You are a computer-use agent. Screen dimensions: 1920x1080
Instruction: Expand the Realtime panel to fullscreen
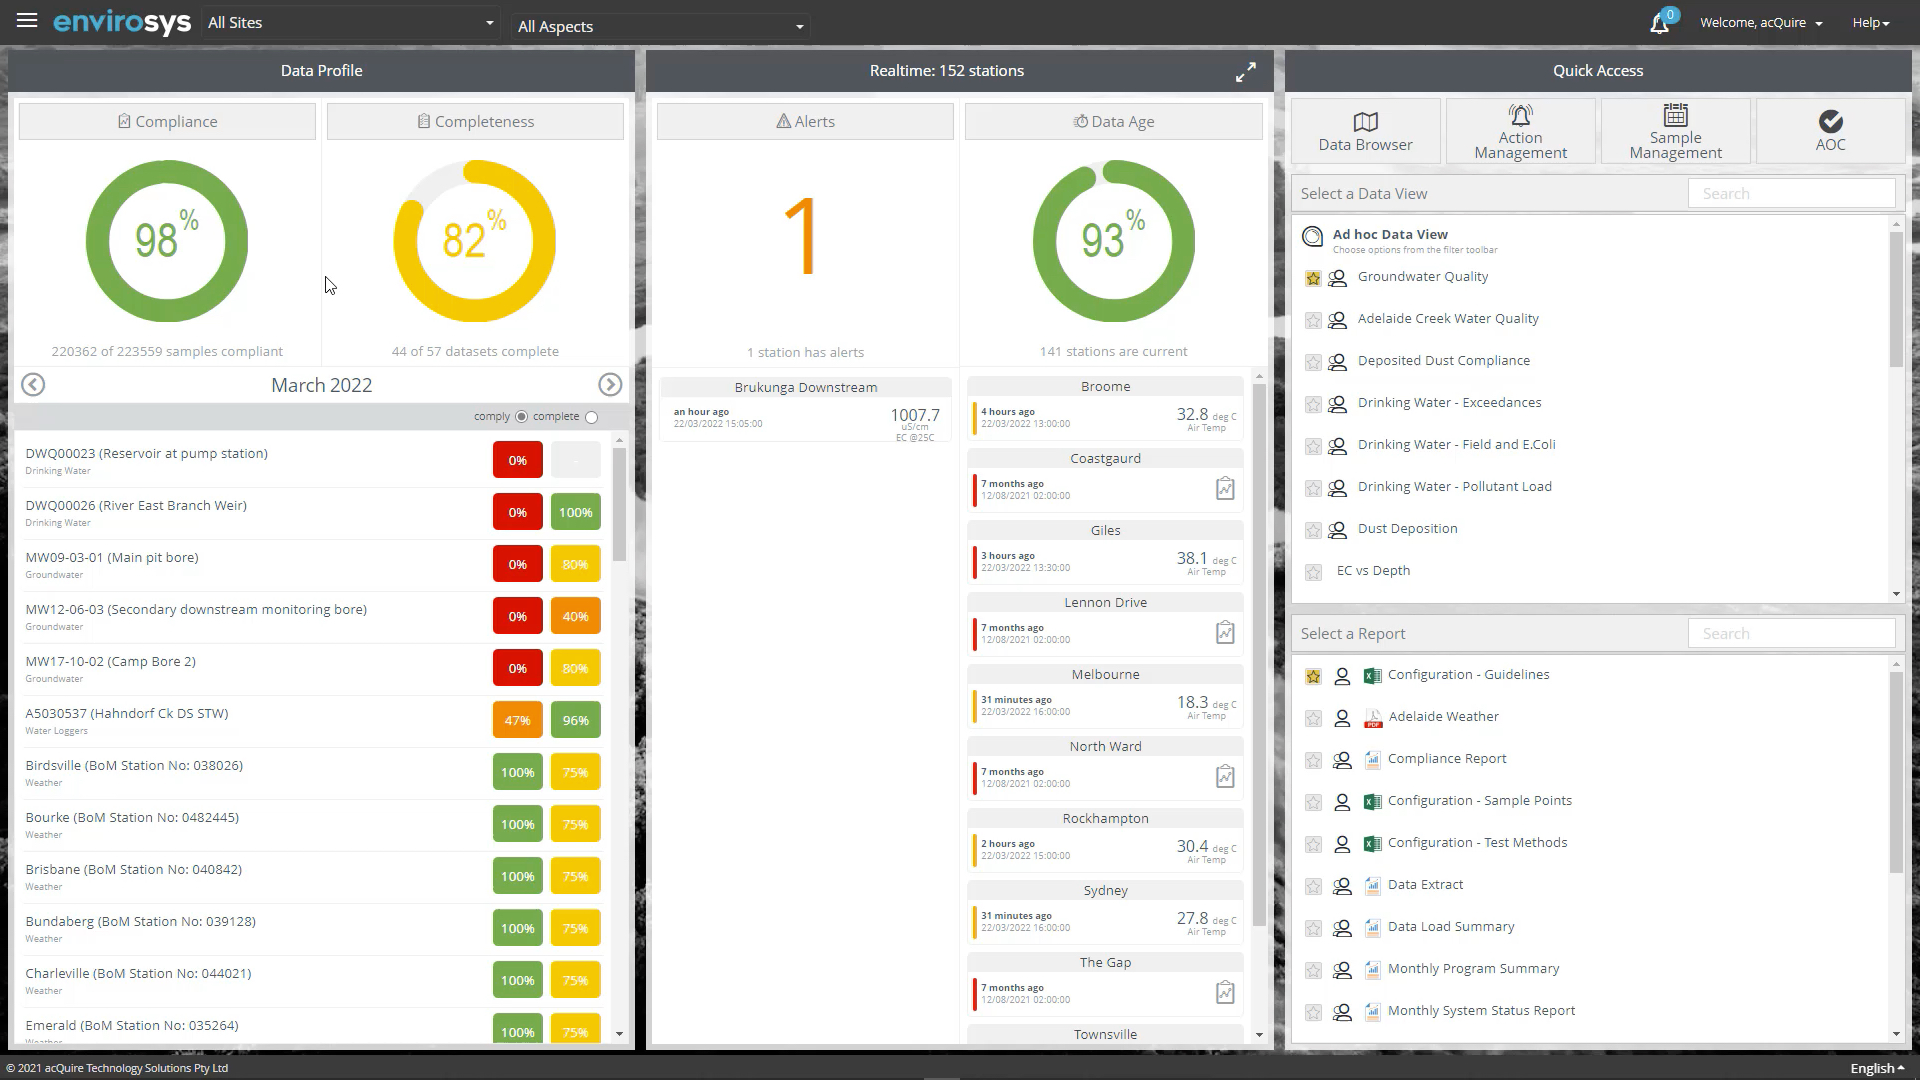click(x=1245, y=72)
